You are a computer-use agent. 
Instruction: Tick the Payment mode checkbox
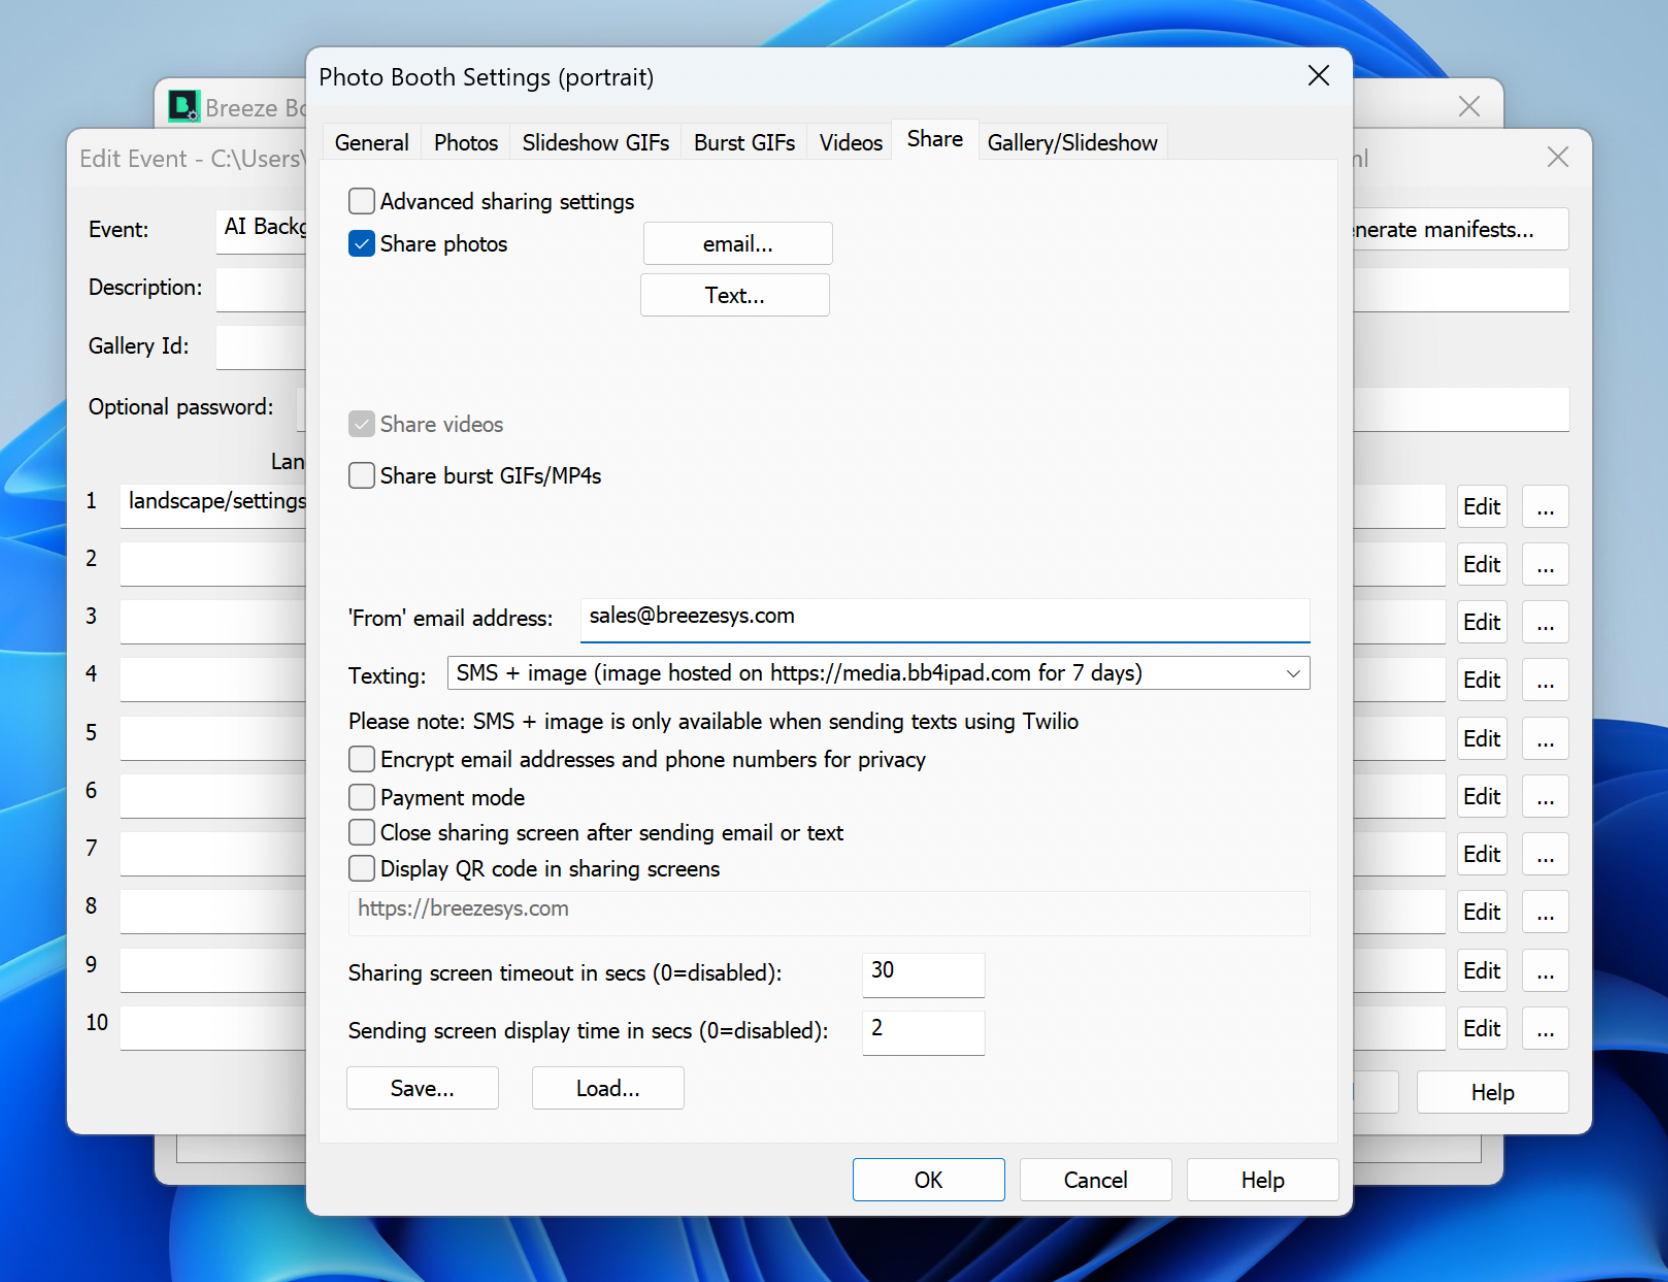click(x=362, y=798)
